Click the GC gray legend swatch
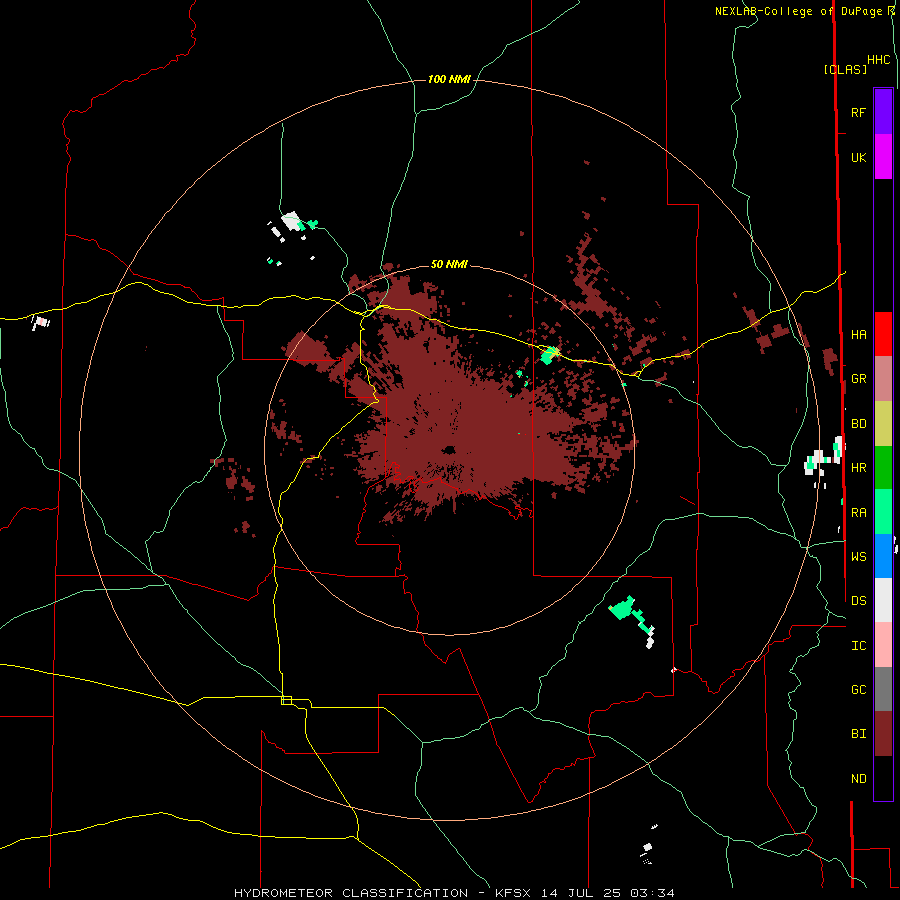 [x=883, y=689]
